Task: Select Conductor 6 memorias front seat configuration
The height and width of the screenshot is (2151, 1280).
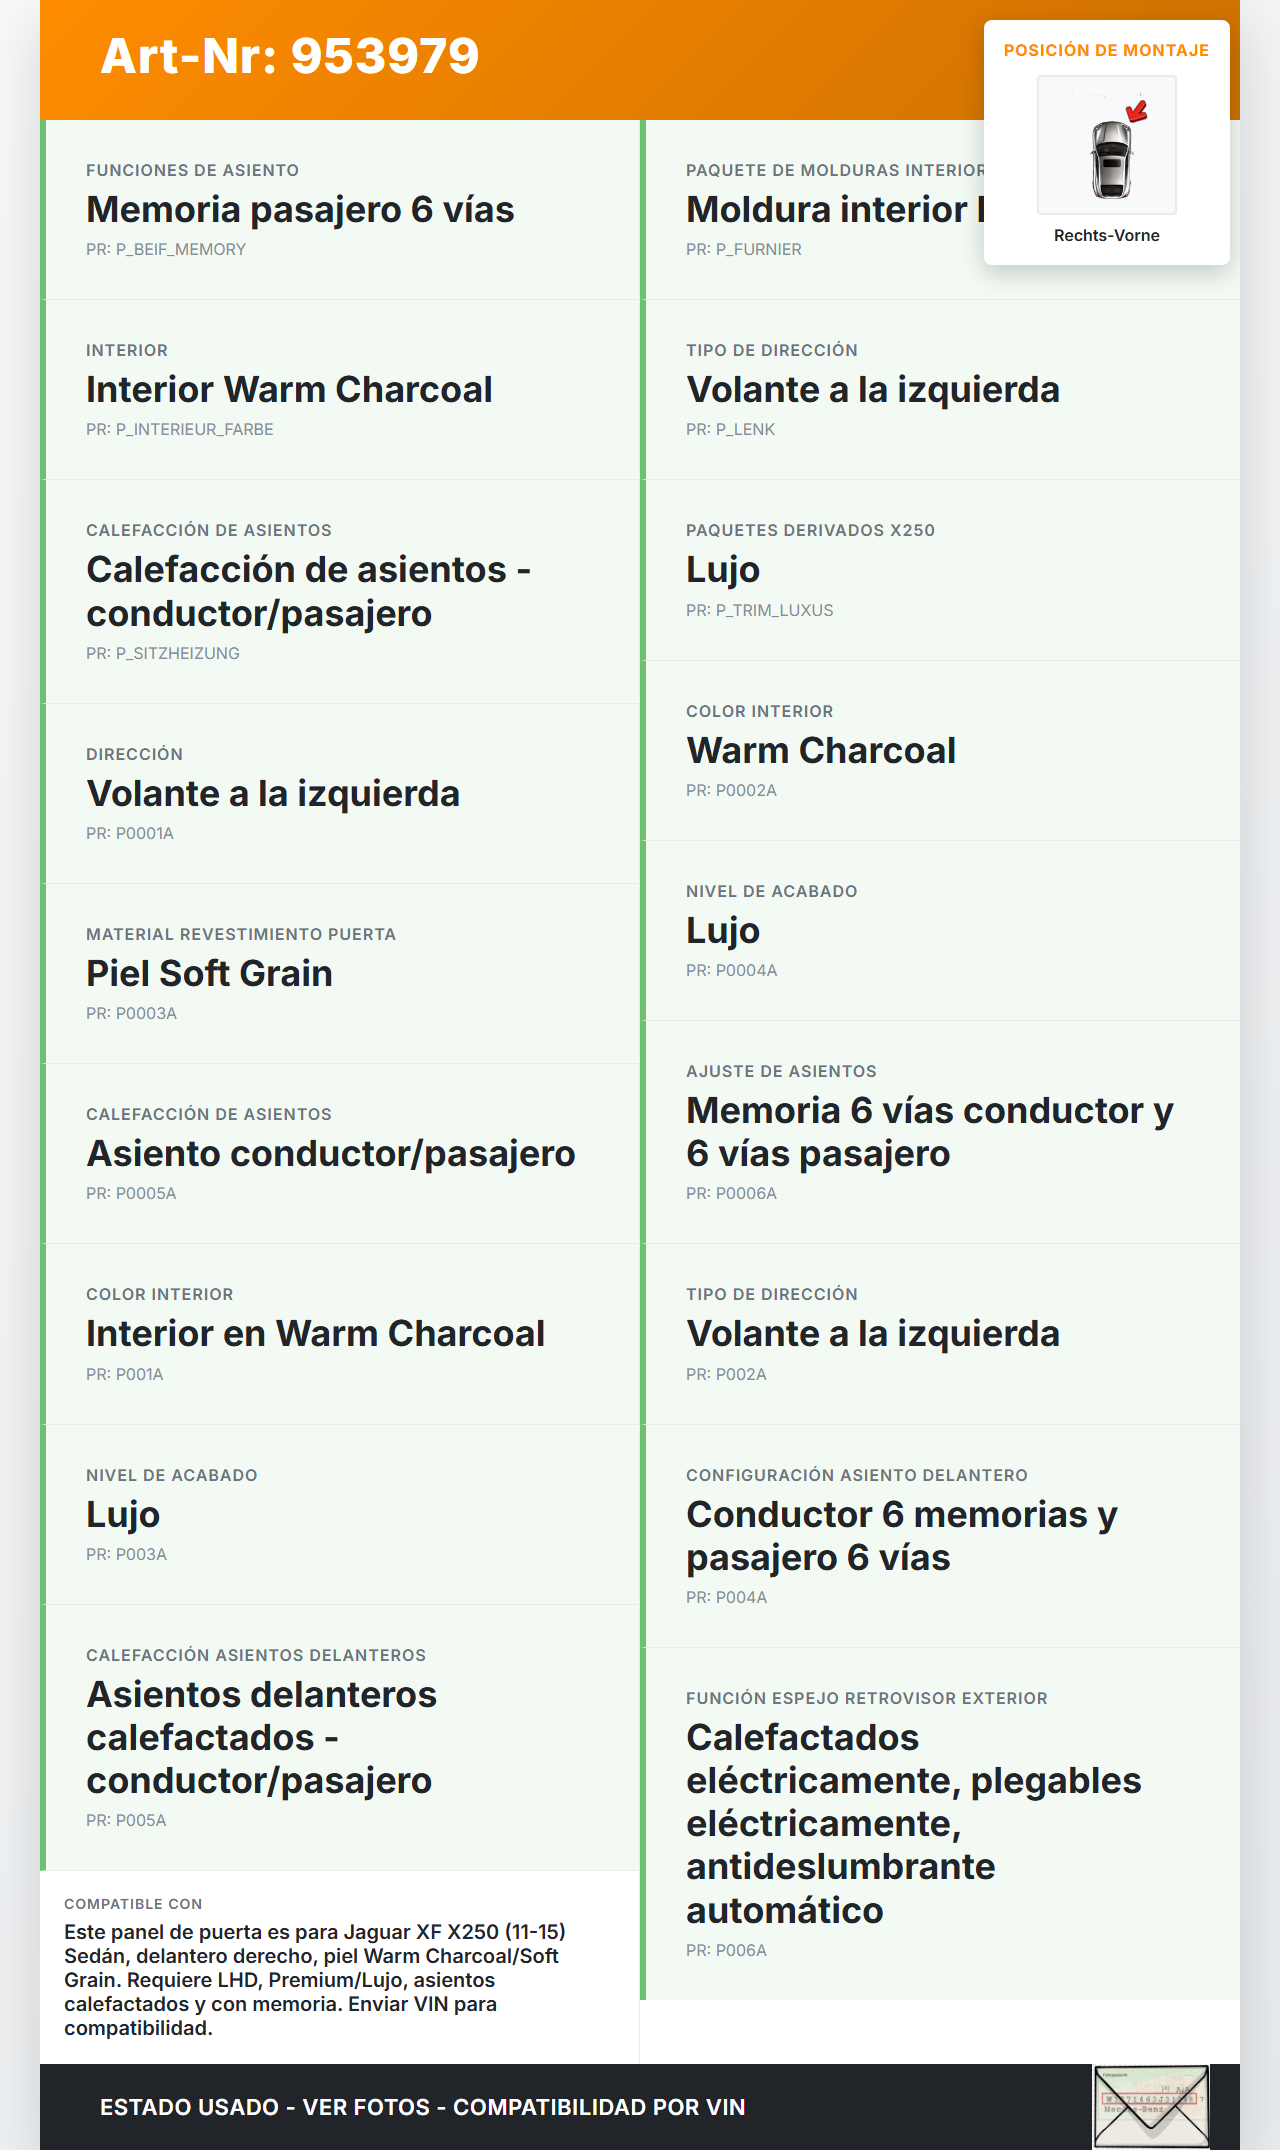Action: click(901, 1536)
